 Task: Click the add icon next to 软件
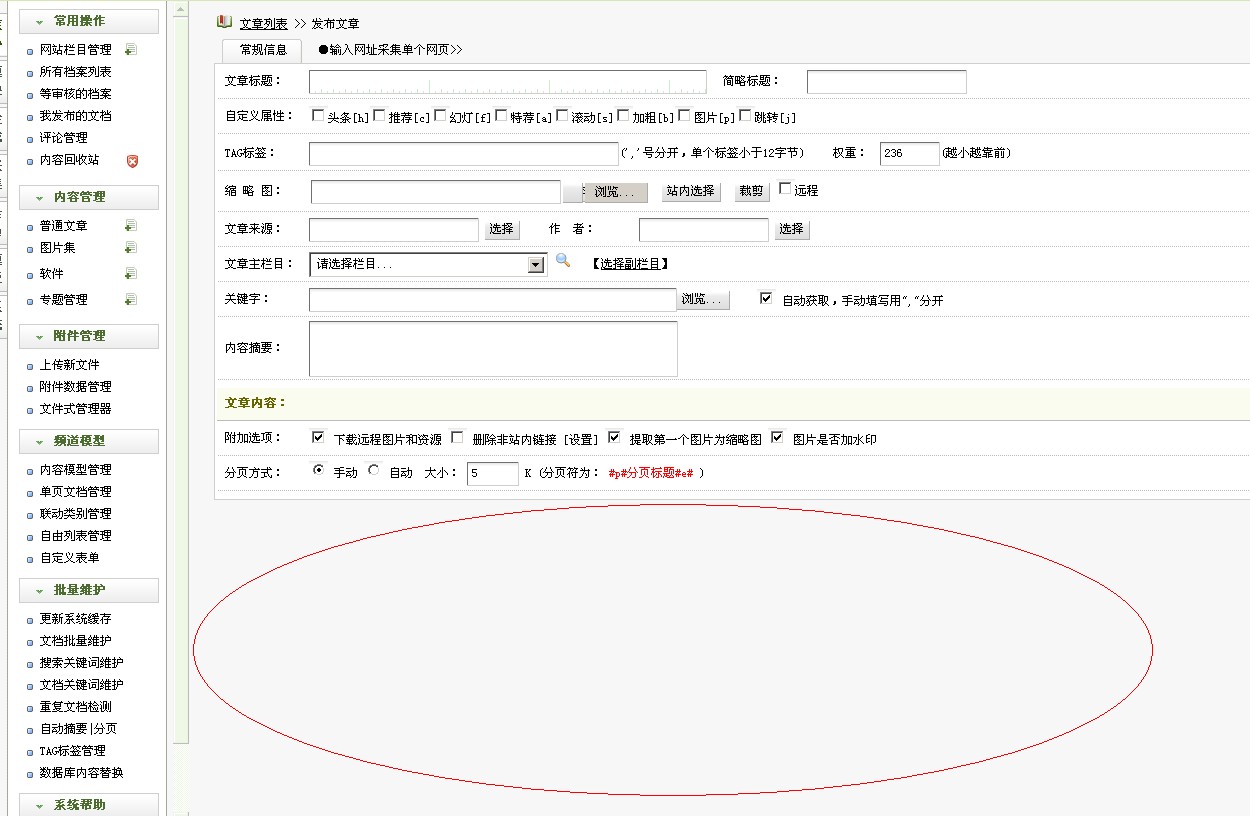pyautogui.click(x=131, y=274)
